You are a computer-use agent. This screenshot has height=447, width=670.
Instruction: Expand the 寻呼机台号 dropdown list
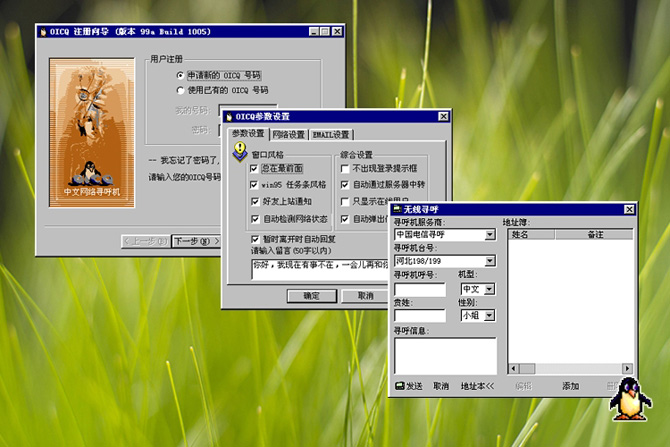pos(490,262)
